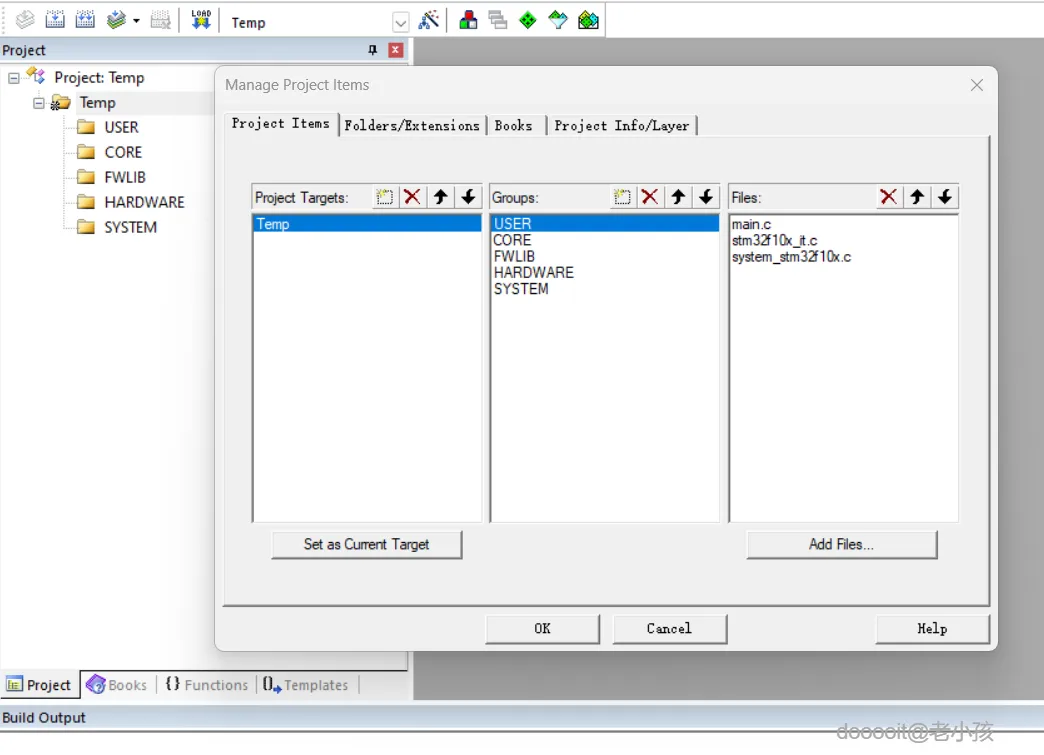Close the Project panel with red X

click(x=395, y=50)
